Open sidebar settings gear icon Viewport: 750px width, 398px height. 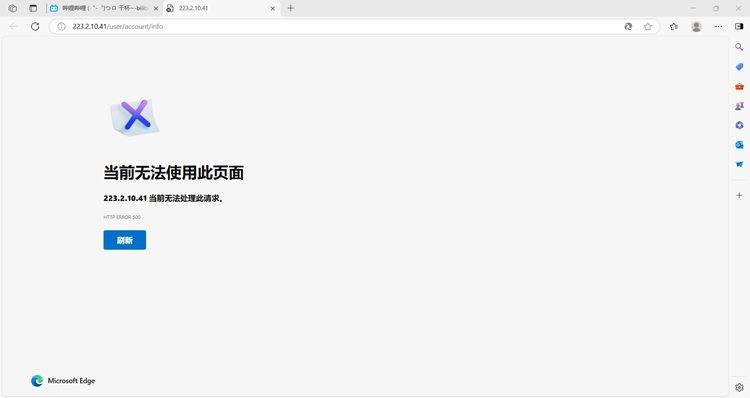(x=739, y=387)
